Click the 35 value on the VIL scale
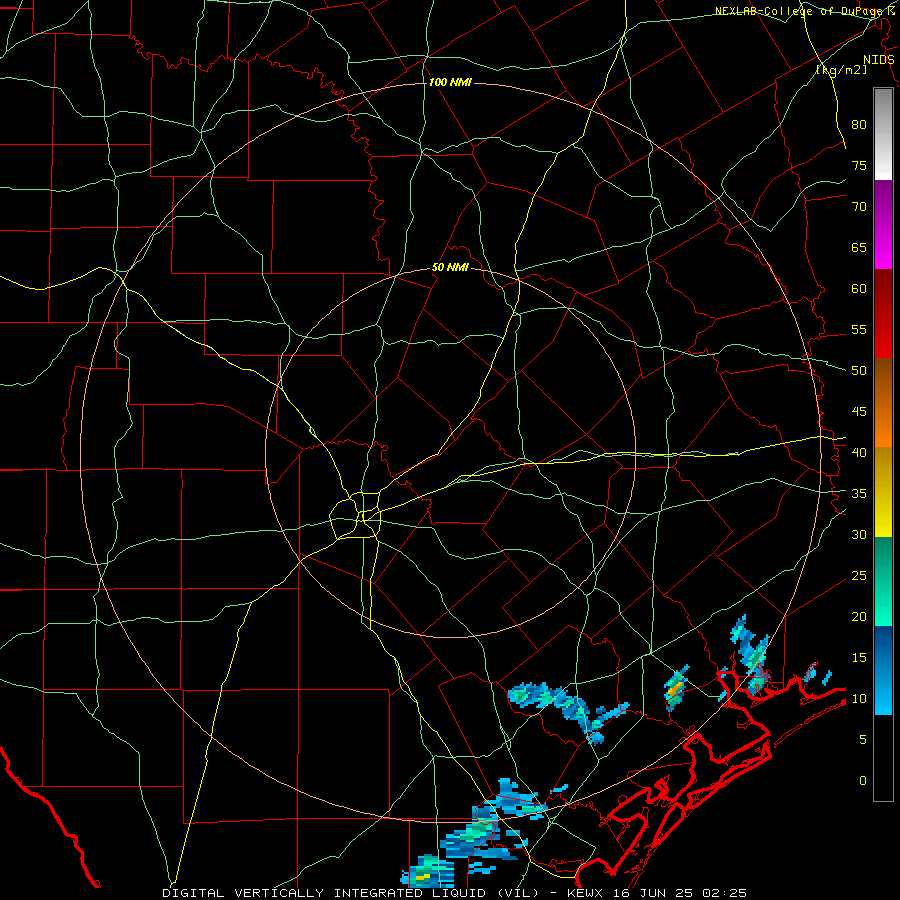 [859, 494]
